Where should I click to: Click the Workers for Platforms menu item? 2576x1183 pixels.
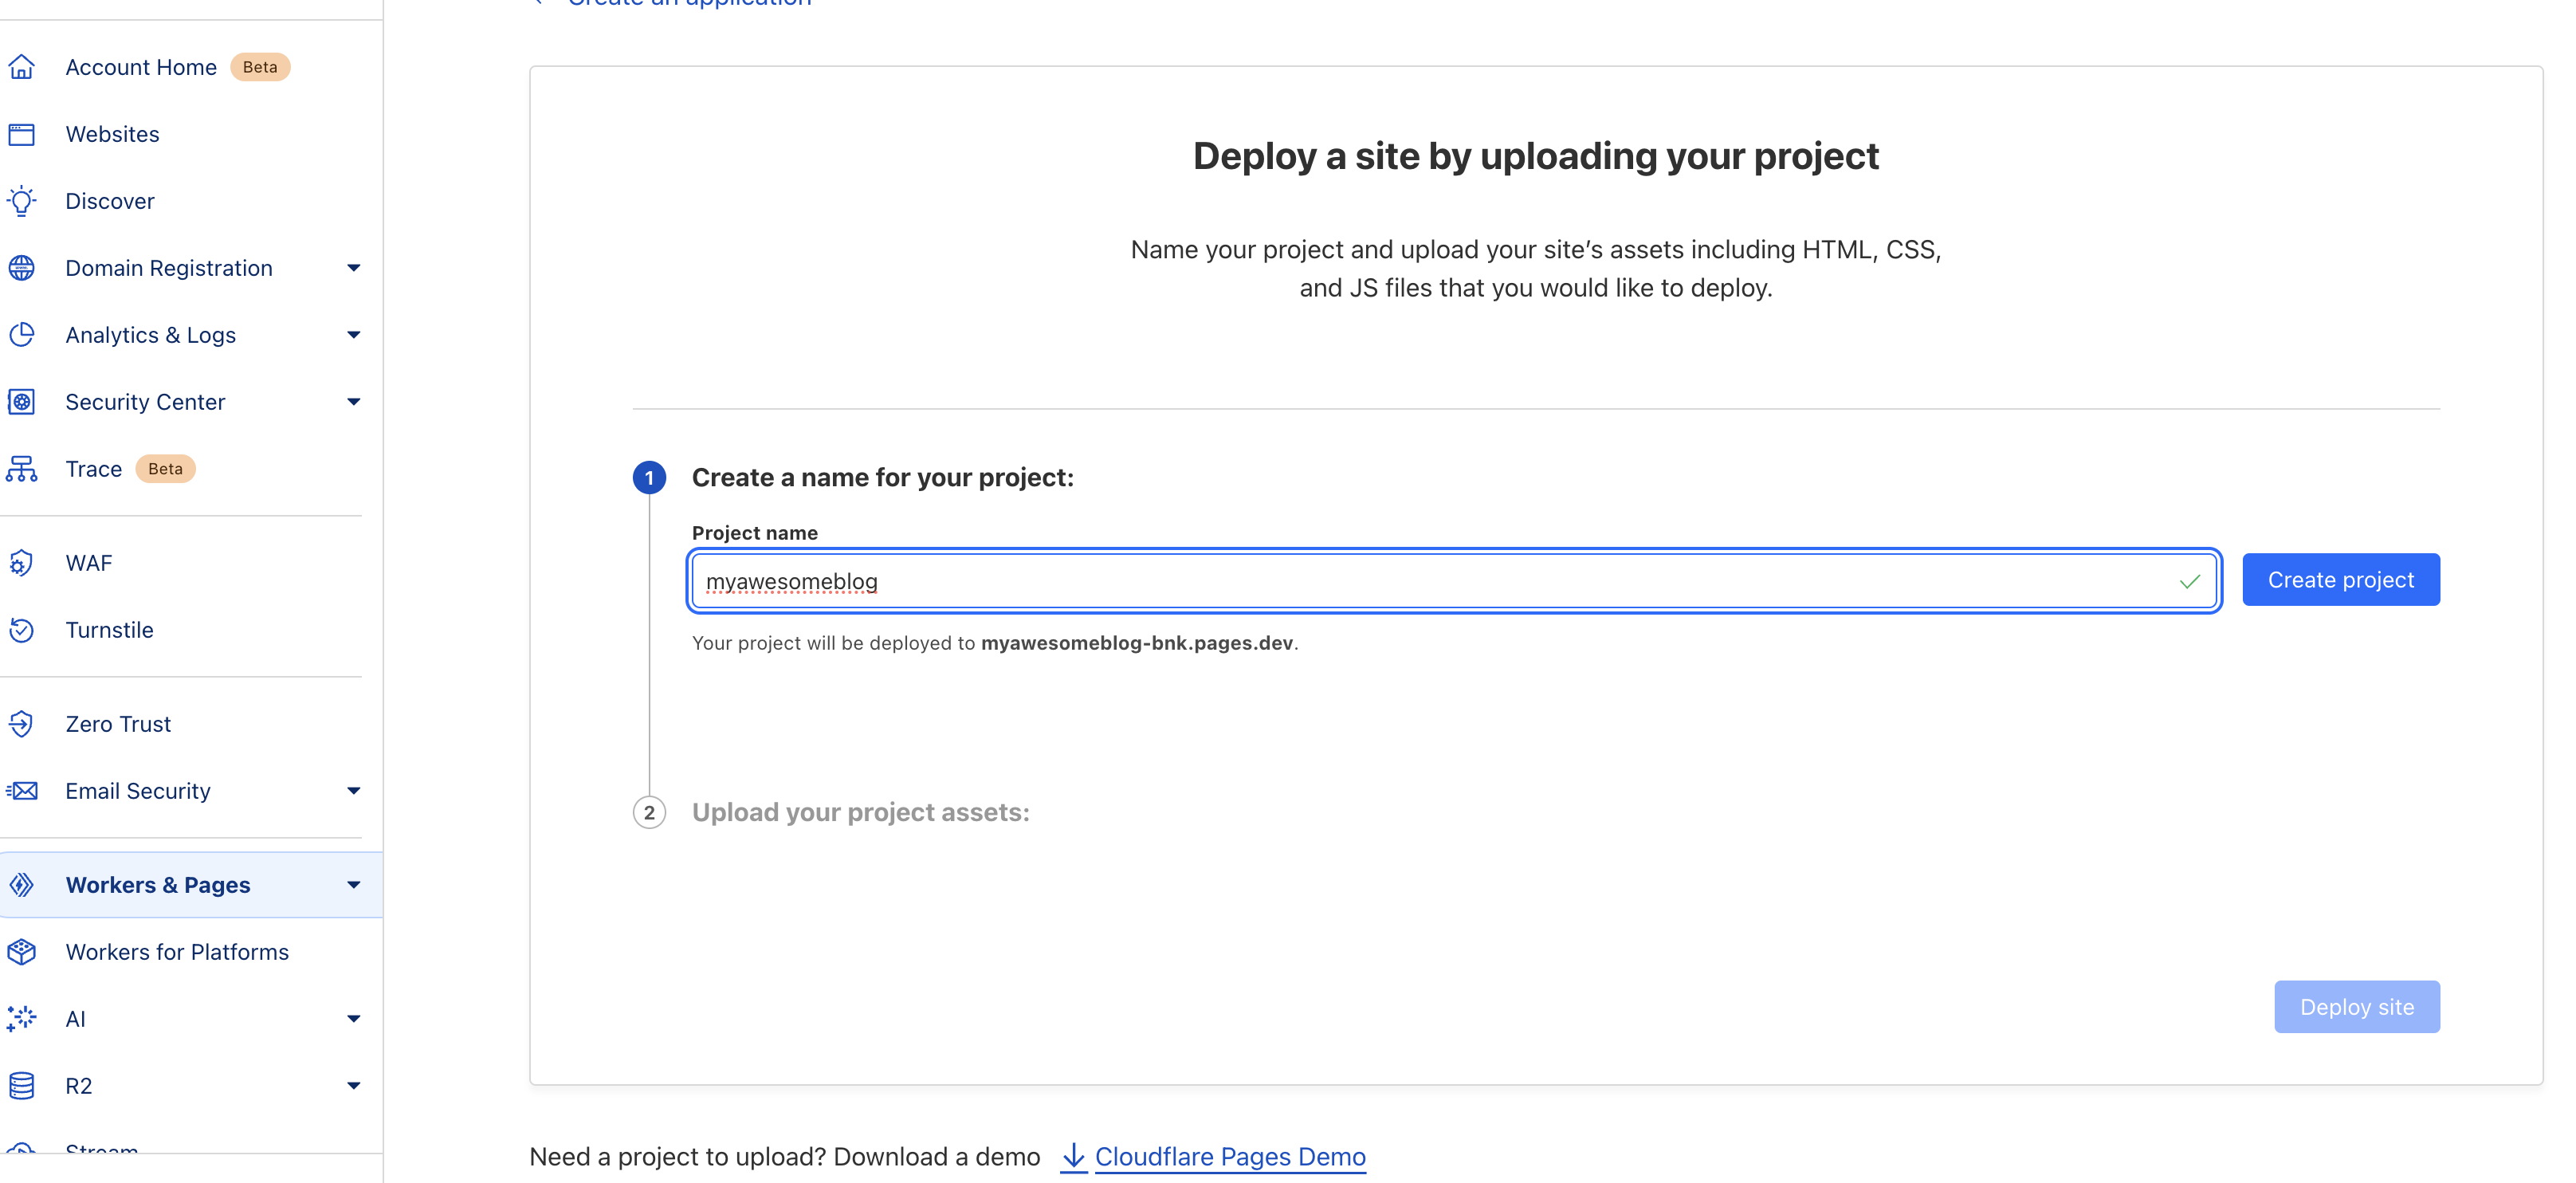tap(176, 949)
